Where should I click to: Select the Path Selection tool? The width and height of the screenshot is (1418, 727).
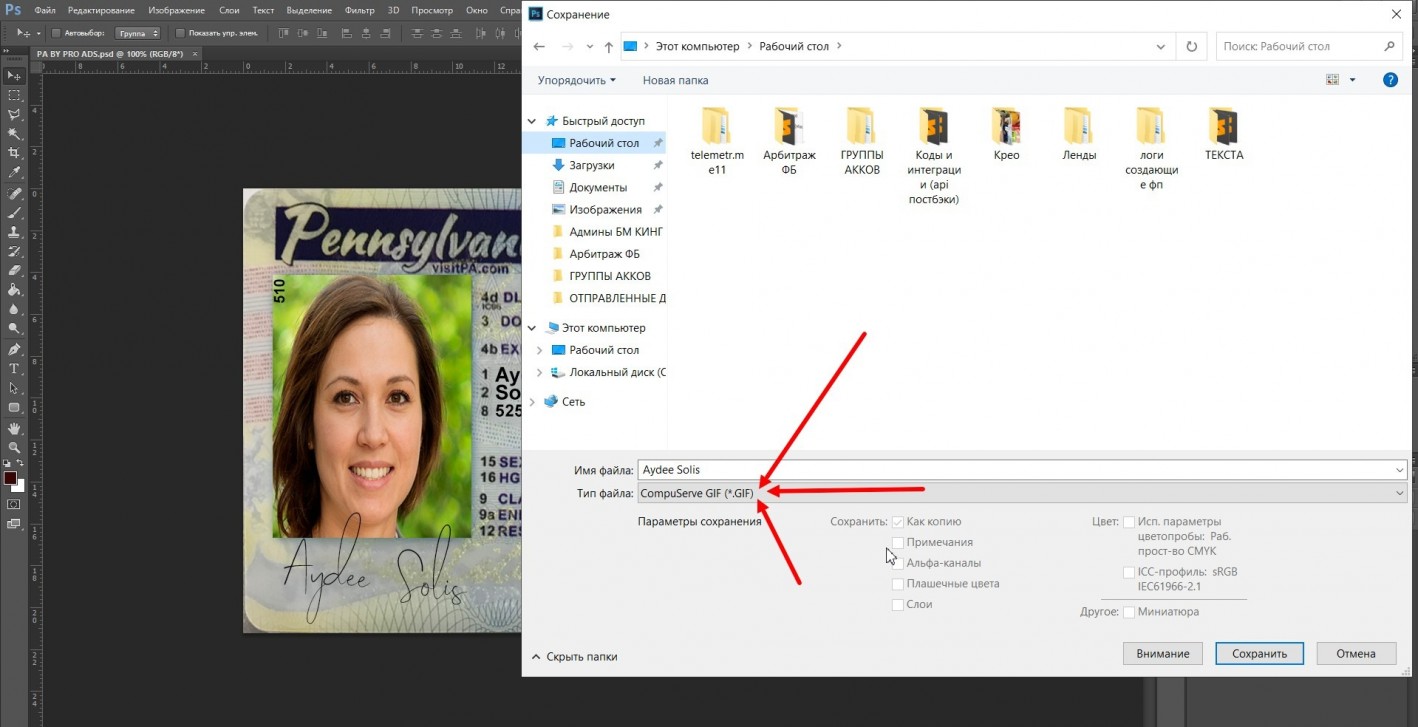(x=14, y=388)
